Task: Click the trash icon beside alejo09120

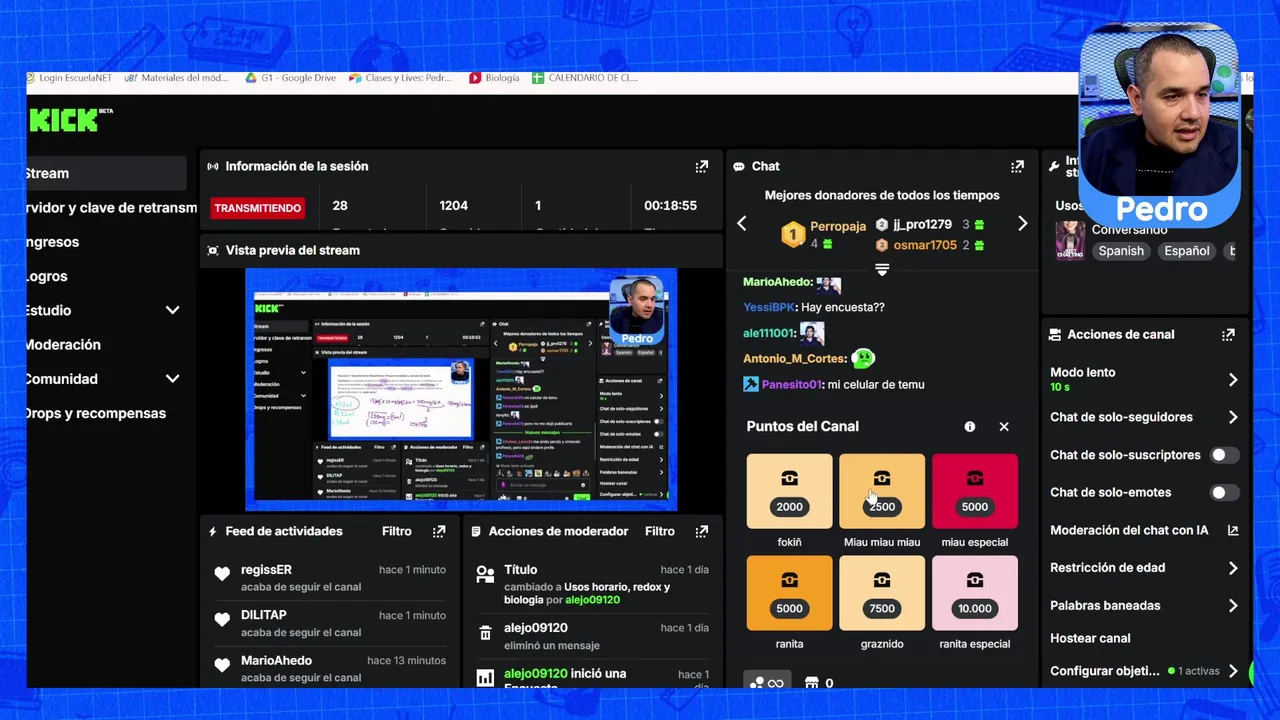Action: (x=485, y=632)
